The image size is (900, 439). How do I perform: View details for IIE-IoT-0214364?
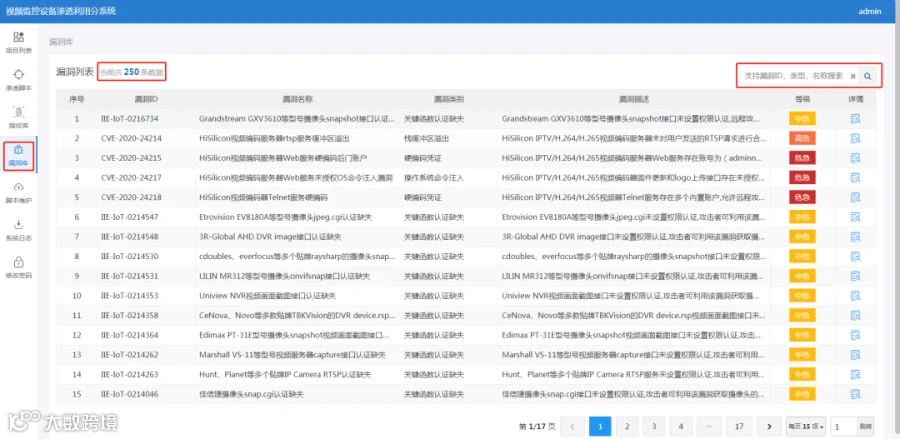click(855, 335)
